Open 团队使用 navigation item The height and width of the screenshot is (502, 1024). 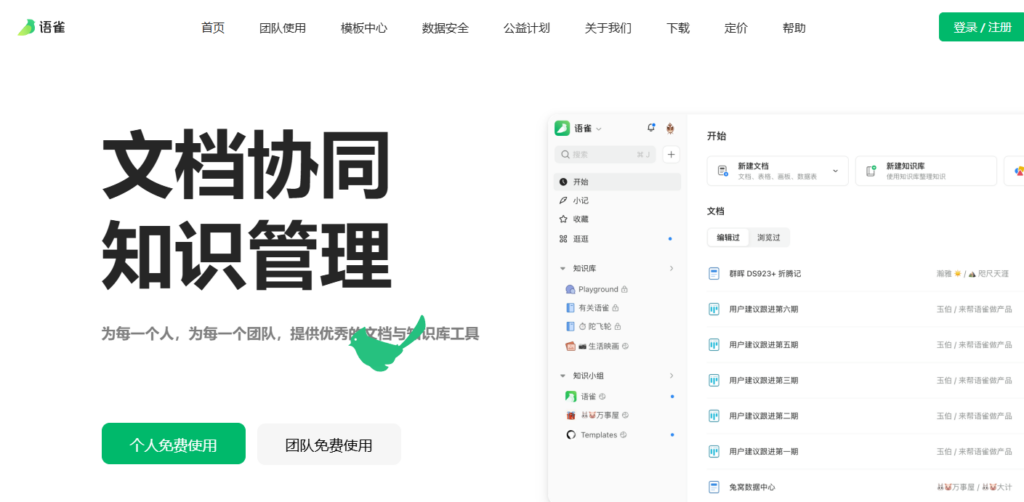[x=283, y=28]
